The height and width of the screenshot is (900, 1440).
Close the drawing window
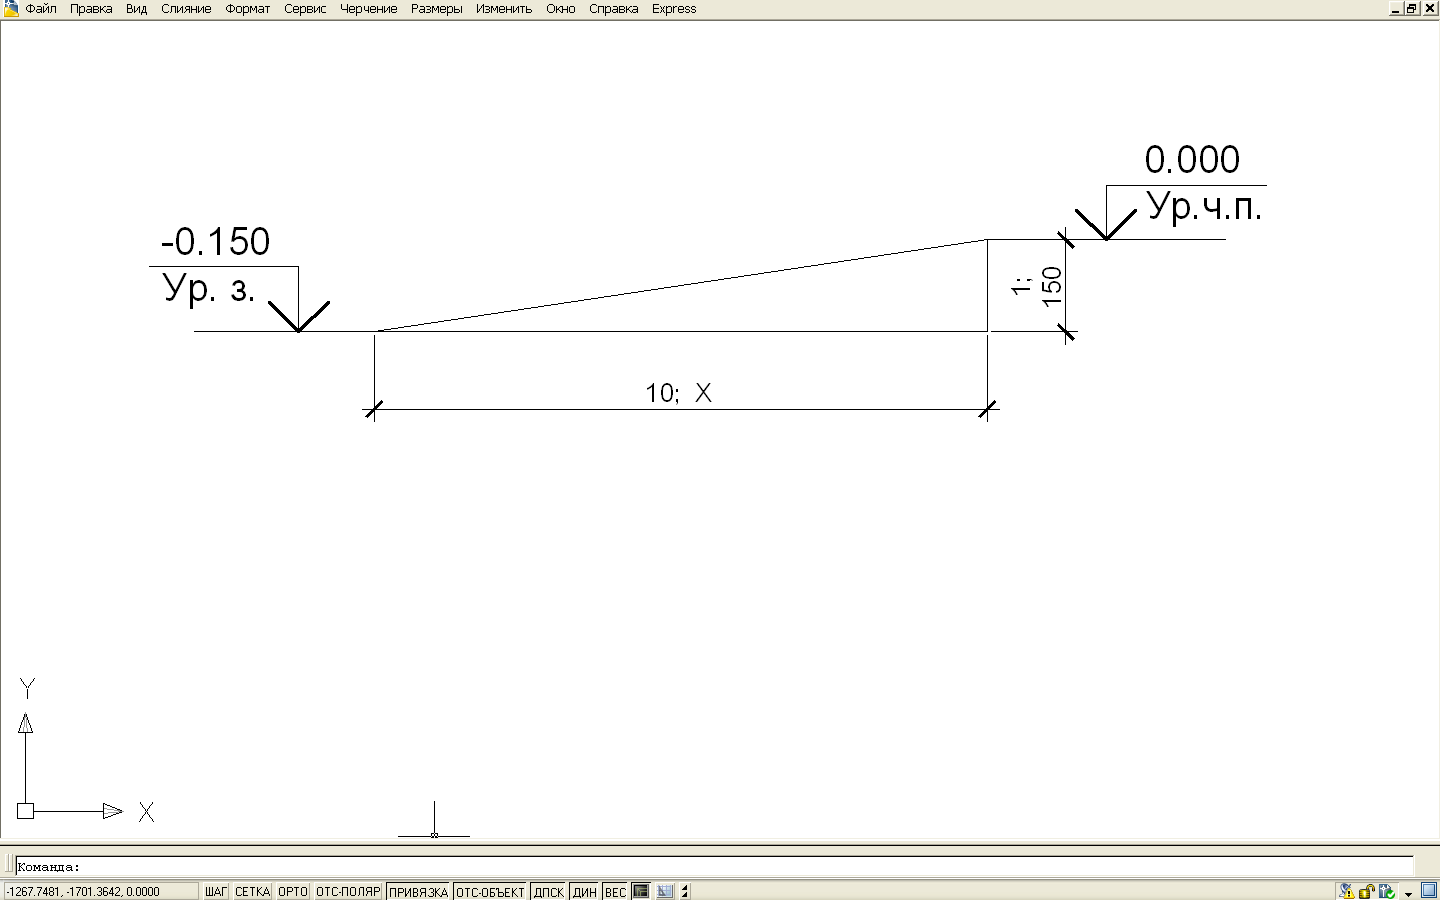click(x=1429, y=9)
